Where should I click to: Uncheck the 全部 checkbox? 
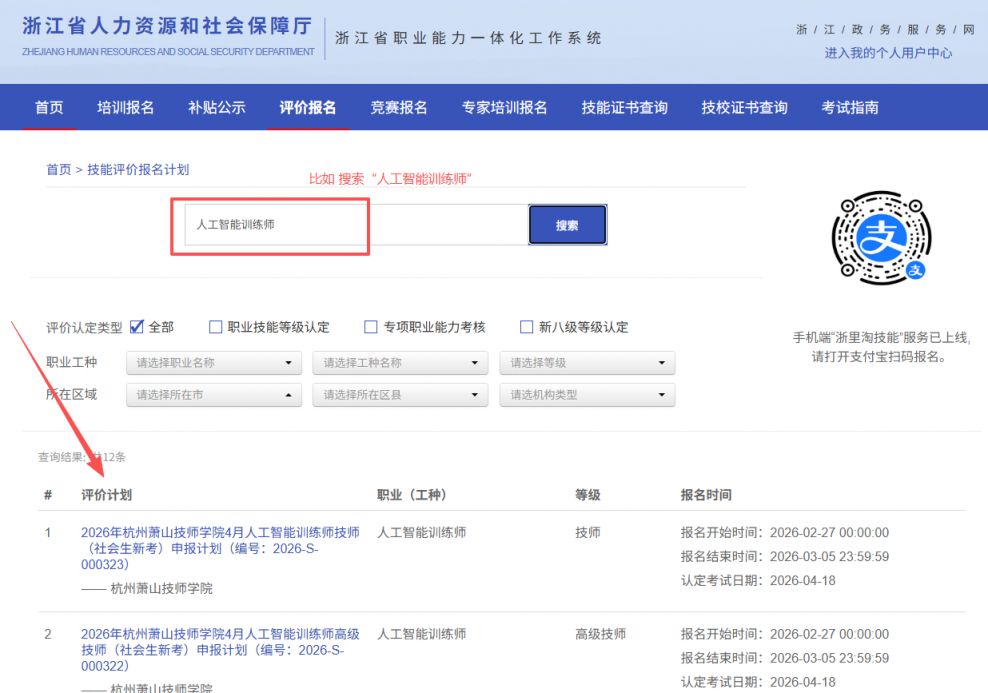click(137, 327)
